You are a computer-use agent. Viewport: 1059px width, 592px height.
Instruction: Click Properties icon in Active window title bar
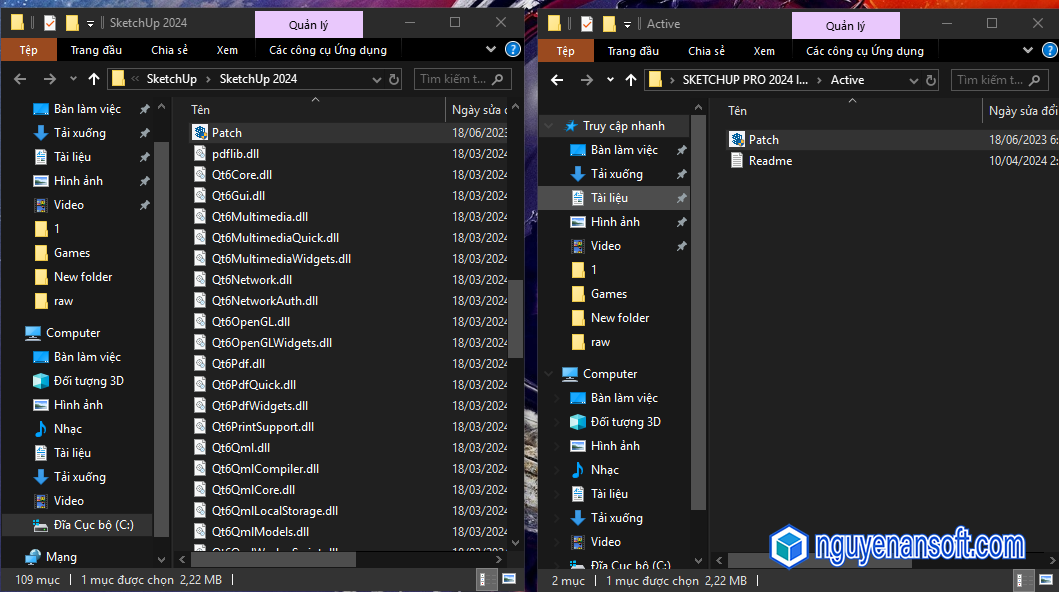coord(587,24)
